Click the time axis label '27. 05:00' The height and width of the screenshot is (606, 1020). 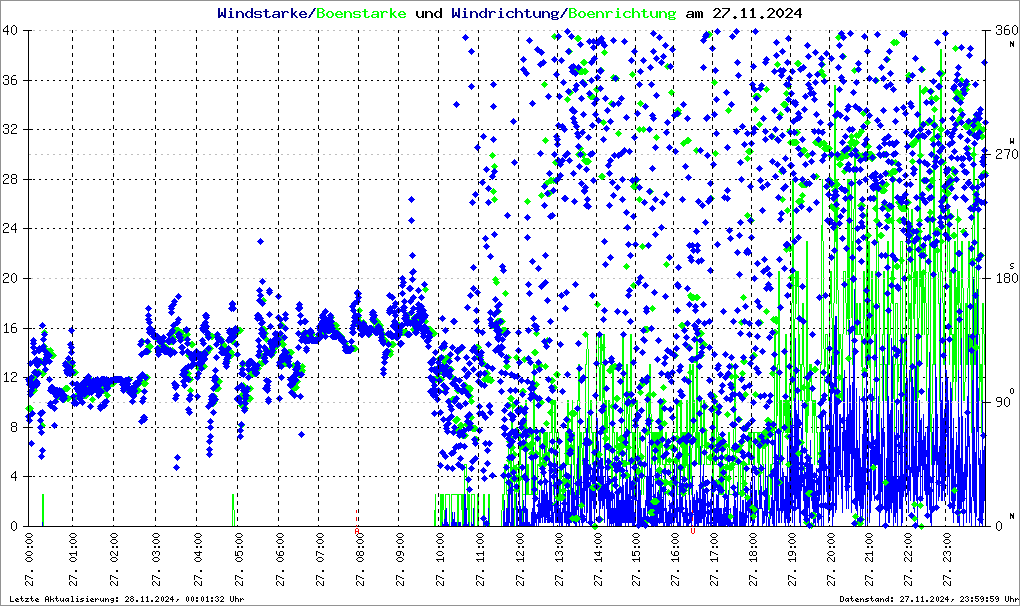(239, 560)
